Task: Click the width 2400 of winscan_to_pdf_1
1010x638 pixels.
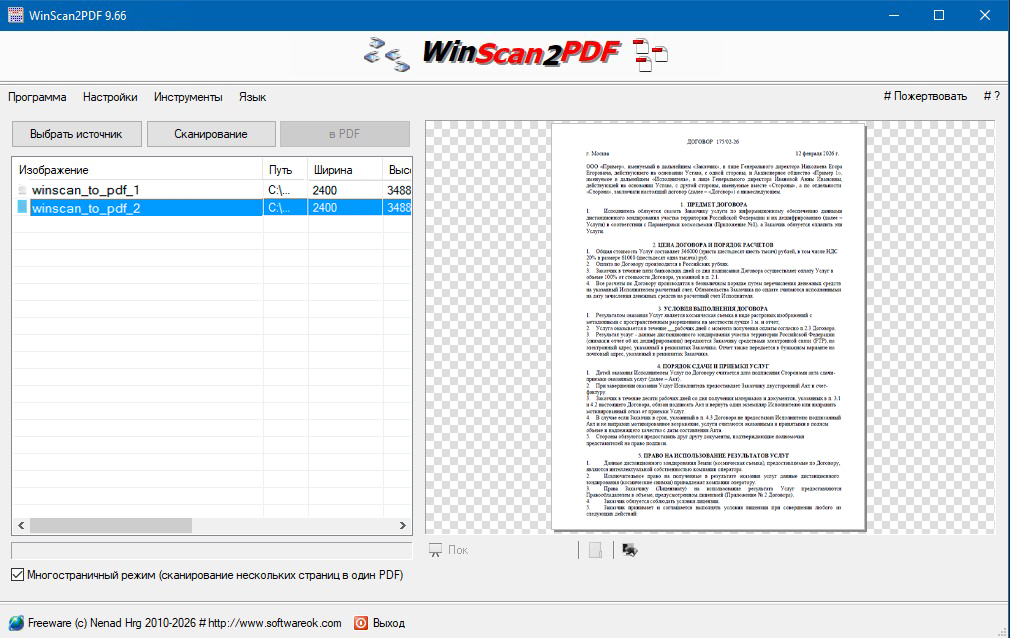Action: coord(325,190)
